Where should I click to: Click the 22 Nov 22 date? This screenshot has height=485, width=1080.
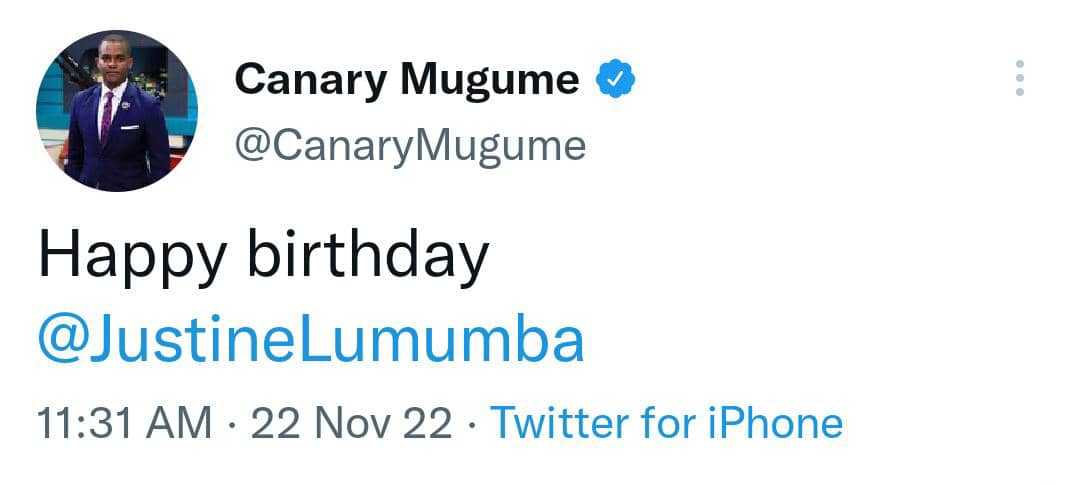(x=351, y=423)
